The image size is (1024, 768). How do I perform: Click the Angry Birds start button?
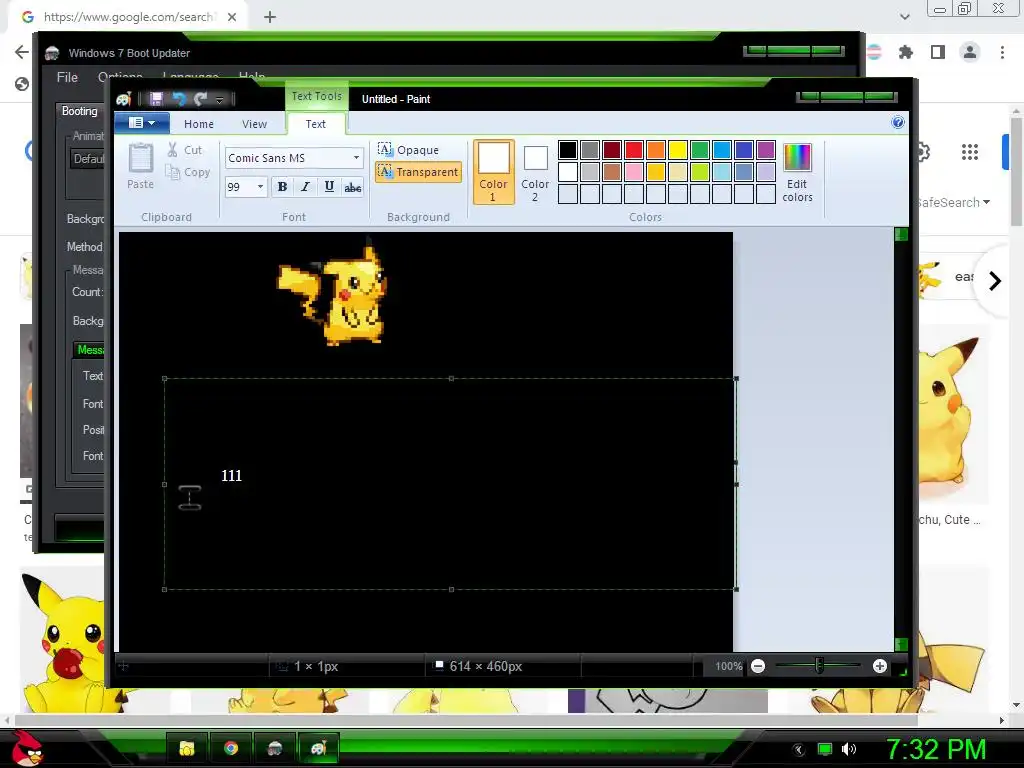27,748
